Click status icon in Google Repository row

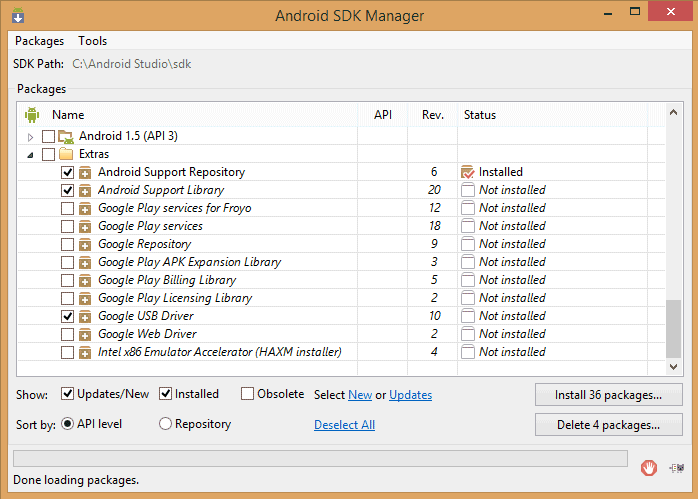pyautogui.click(x=468, y=244)
